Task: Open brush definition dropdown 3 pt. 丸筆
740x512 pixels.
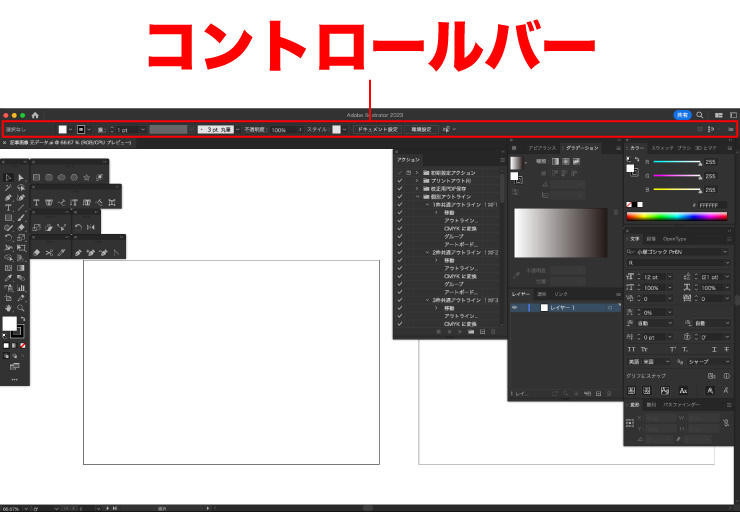Action: [x=237, y=129]
